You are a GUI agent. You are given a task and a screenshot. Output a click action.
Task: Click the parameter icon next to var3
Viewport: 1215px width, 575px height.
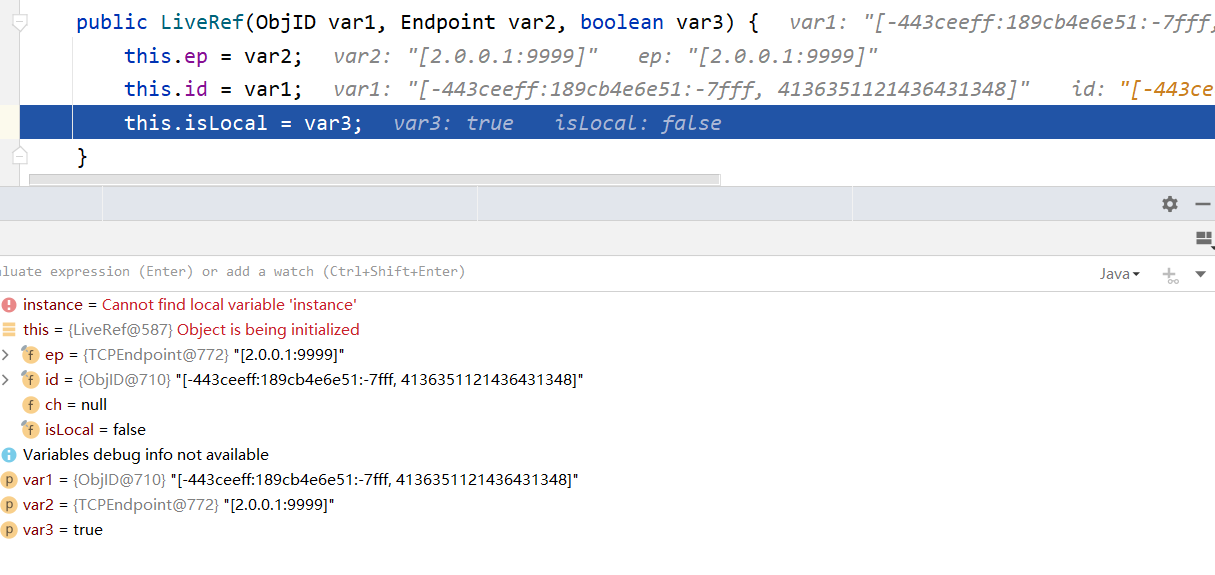[x=9, y=529]
